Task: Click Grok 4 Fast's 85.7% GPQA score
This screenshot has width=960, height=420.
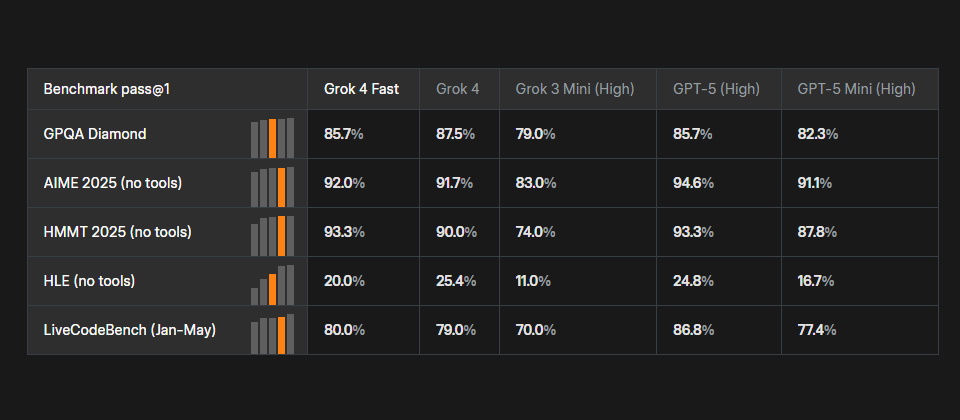Action: 344,134
